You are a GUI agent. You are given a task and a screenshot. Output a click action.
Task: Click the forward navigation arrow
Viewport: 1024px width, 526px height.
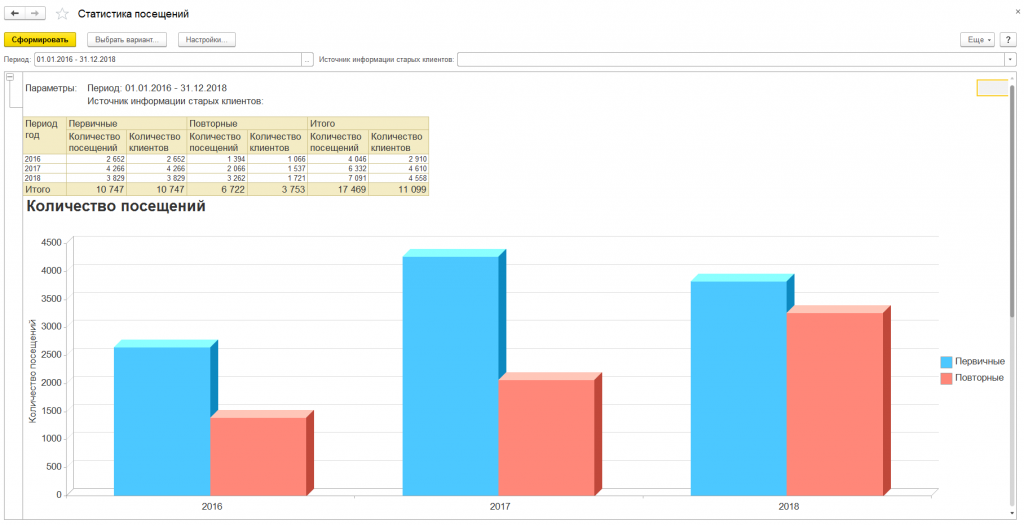pos(36,14)
